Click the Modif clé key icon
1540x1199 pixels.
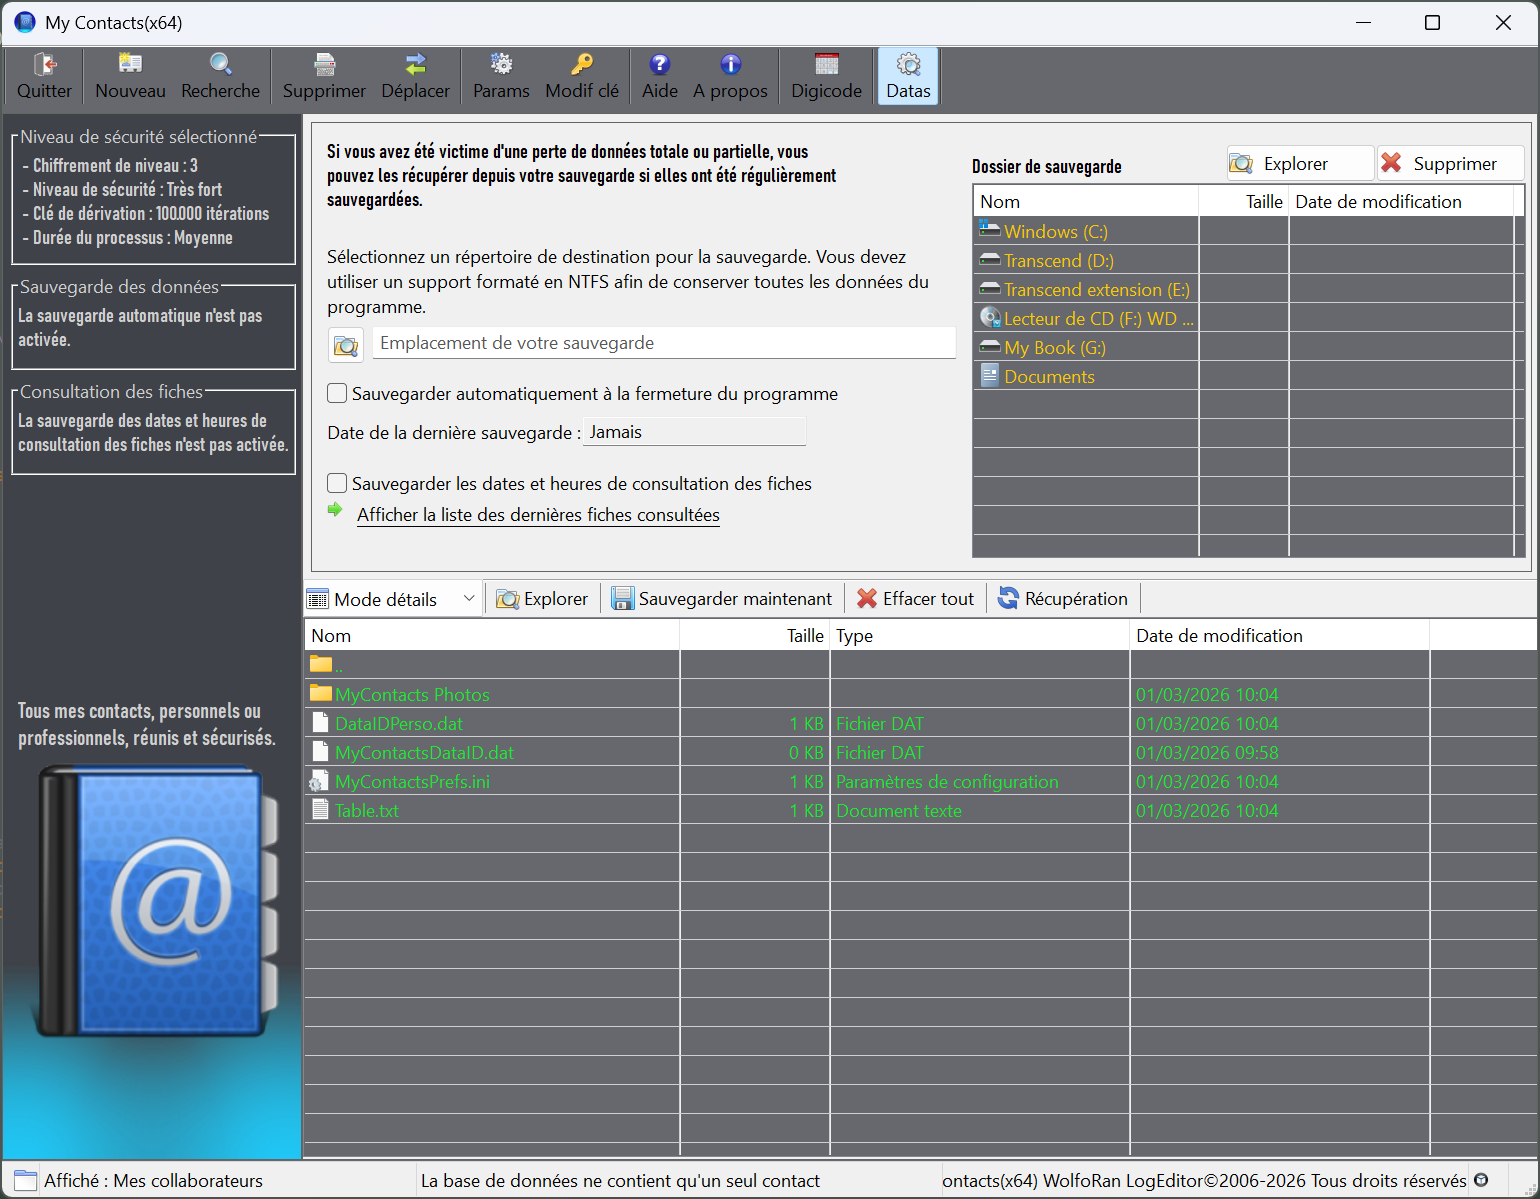pyautogui.click(x=581, y=76)
